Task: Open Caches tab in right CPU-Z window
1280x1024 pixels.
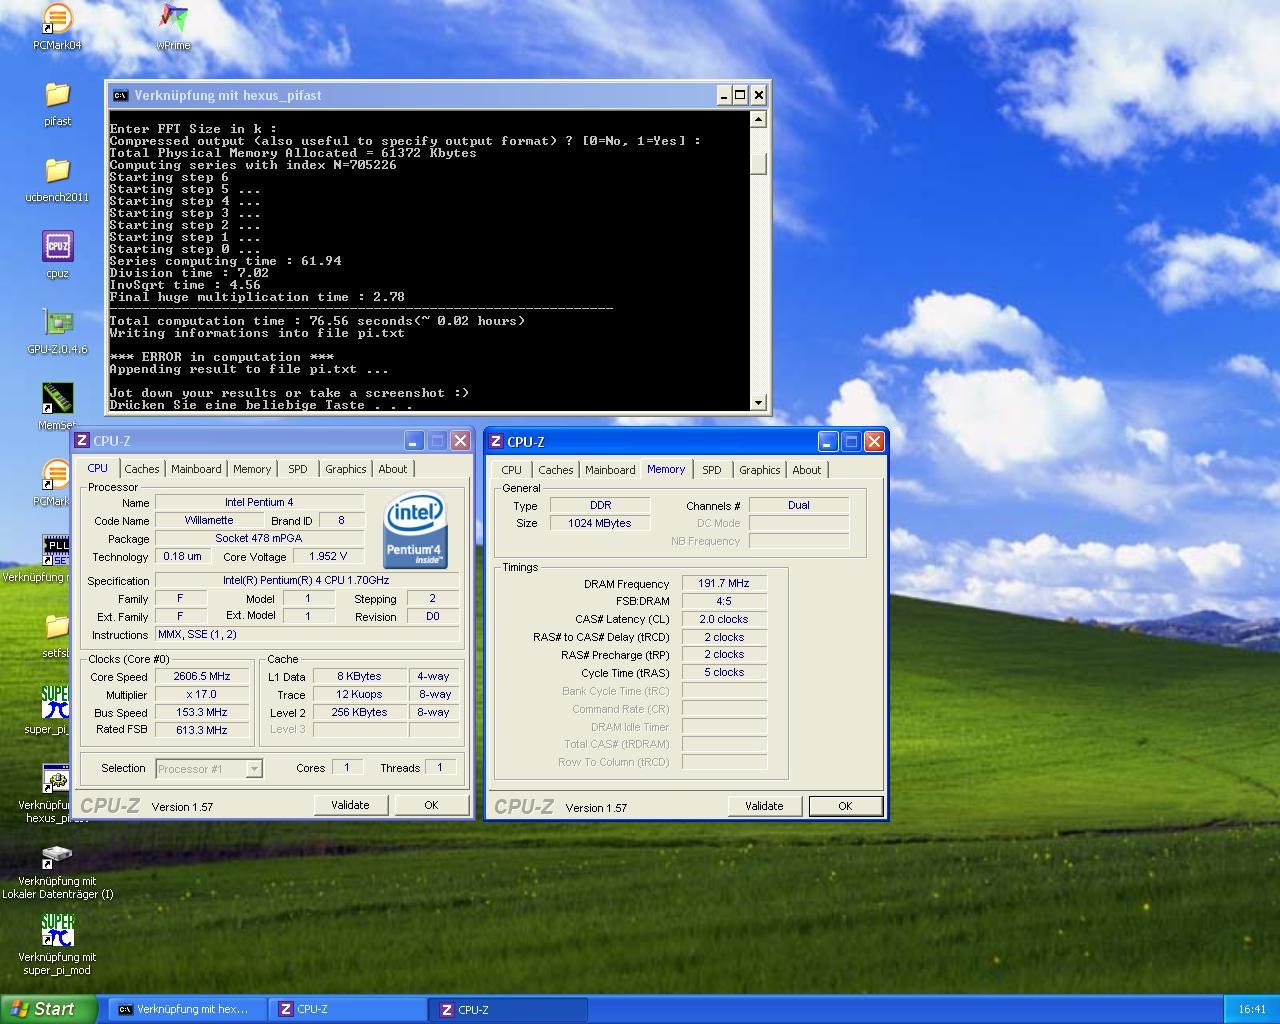Action: (x=556, y=470)
